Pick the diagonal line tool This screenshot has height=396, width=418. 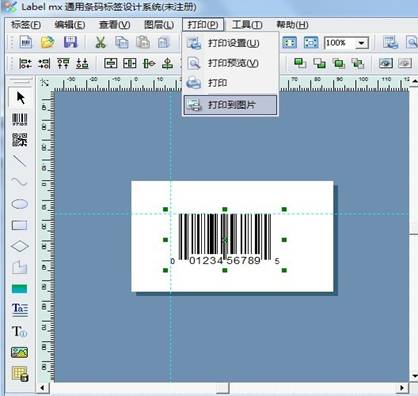point(20,161)
